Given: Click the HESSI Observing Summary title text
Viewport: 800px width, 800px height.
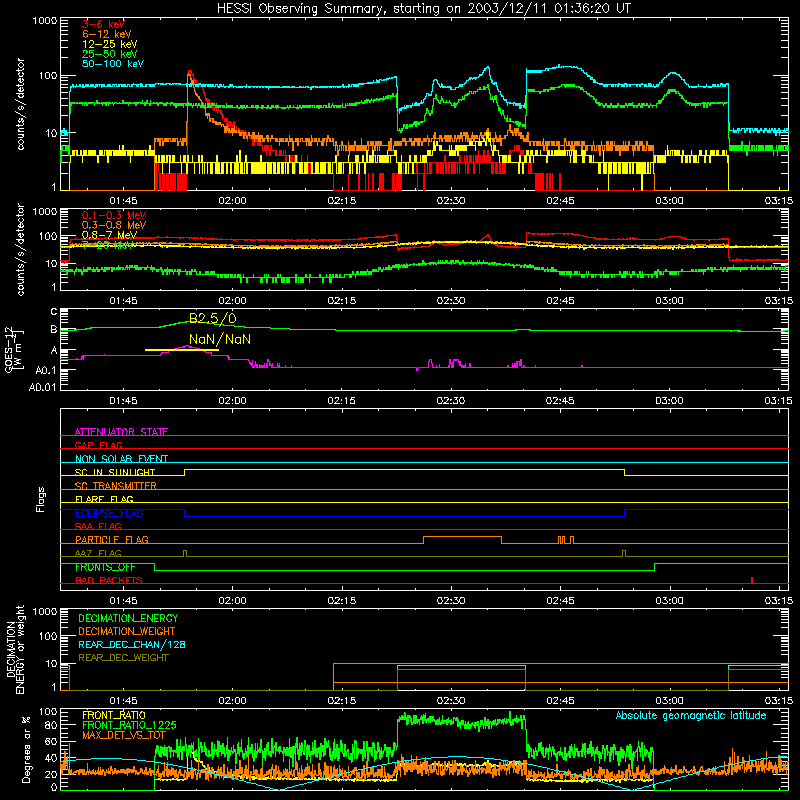Looking at the screenshot, I should [423, 8].
